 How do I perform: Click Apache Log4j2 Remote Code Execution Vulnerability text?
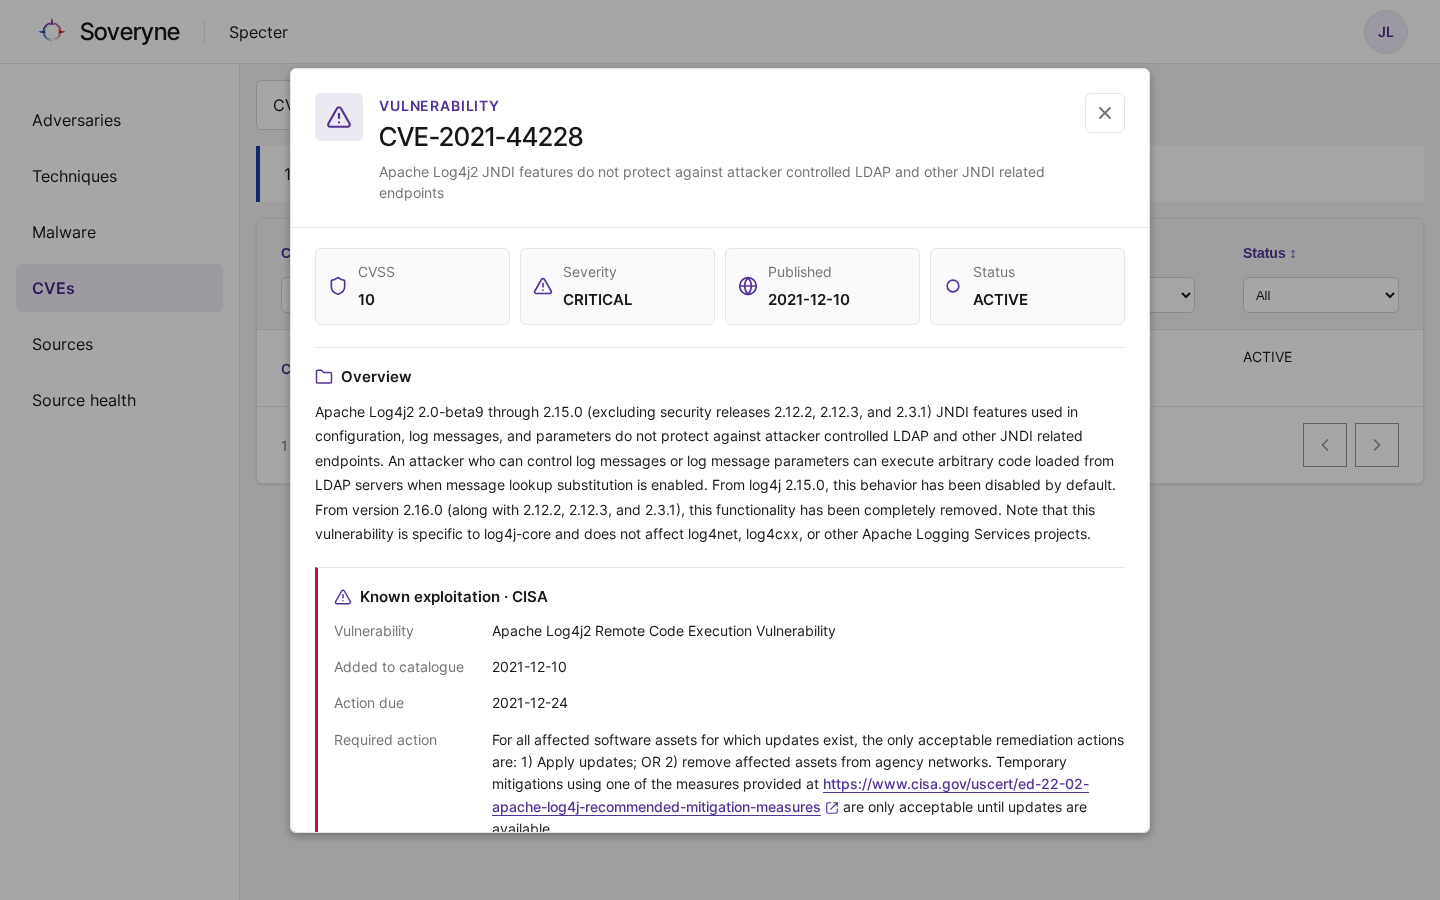[x=664, y=631]
